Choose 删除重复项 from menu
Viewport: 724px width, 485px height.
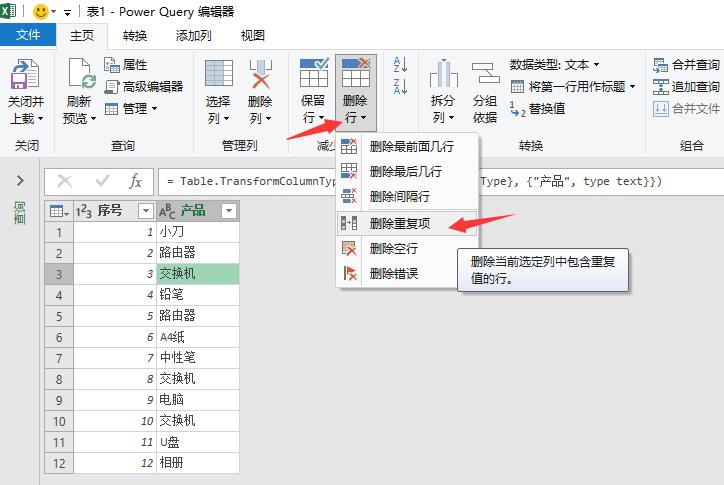click(407, 224)
